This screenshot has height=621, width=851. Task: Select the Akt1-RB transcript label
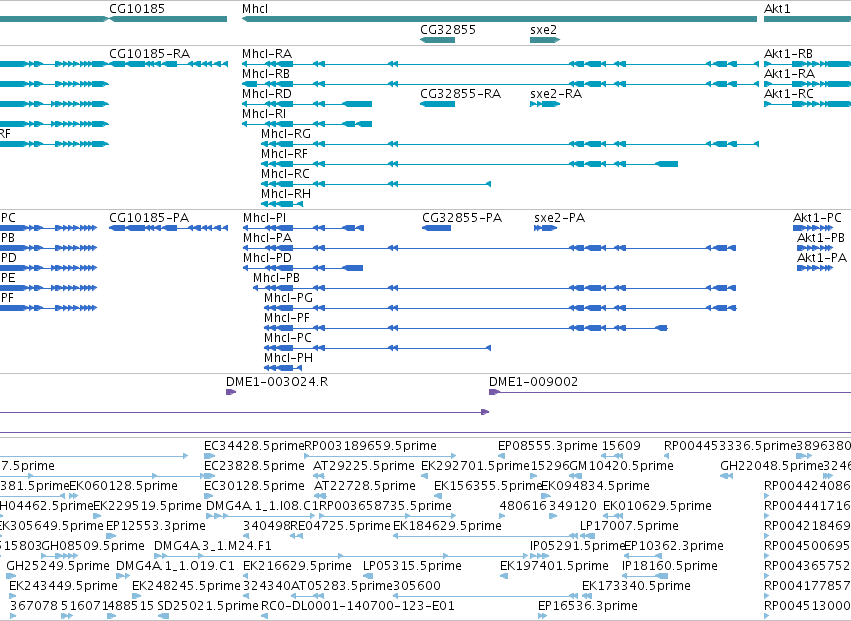point(789,54)
